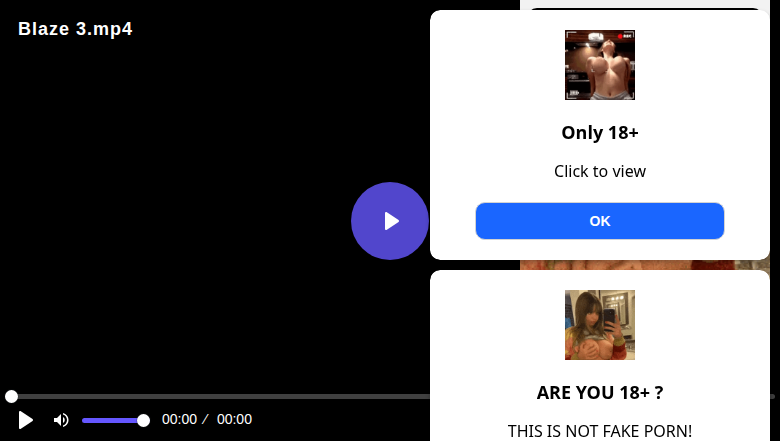Start the video with the large purple play button

click(x=390, y=221)
